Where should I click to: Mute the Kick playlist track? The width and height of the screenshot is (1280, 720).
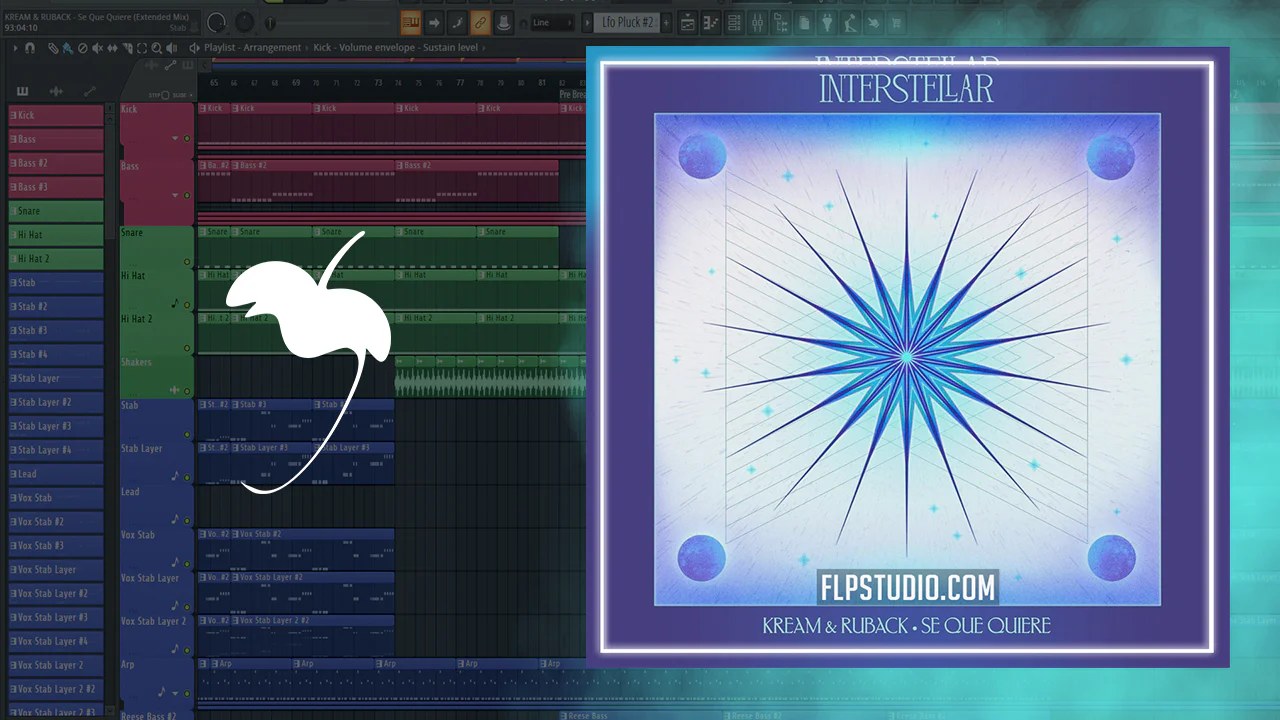187,138
